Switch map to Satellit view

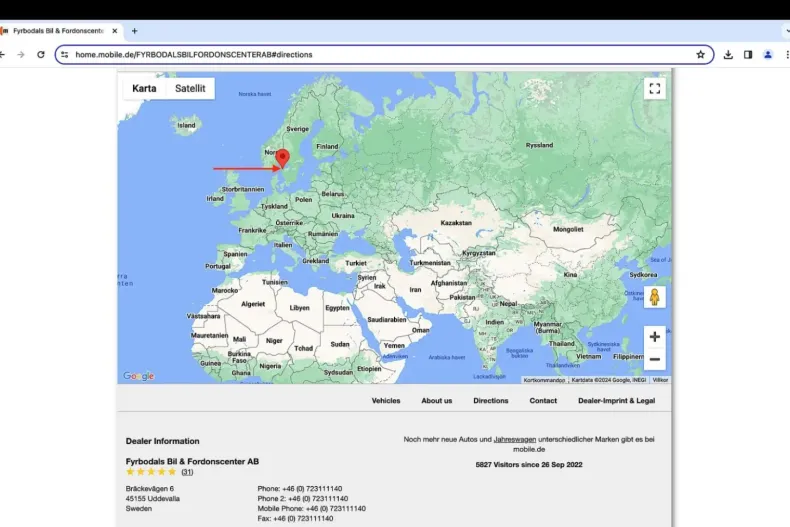click(190, 88)
